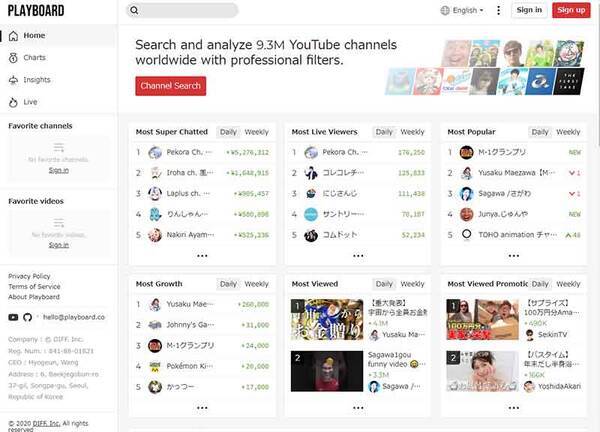
Task: Click コレコレ channel avatar in Live Viewers
Action: [311, 173]
